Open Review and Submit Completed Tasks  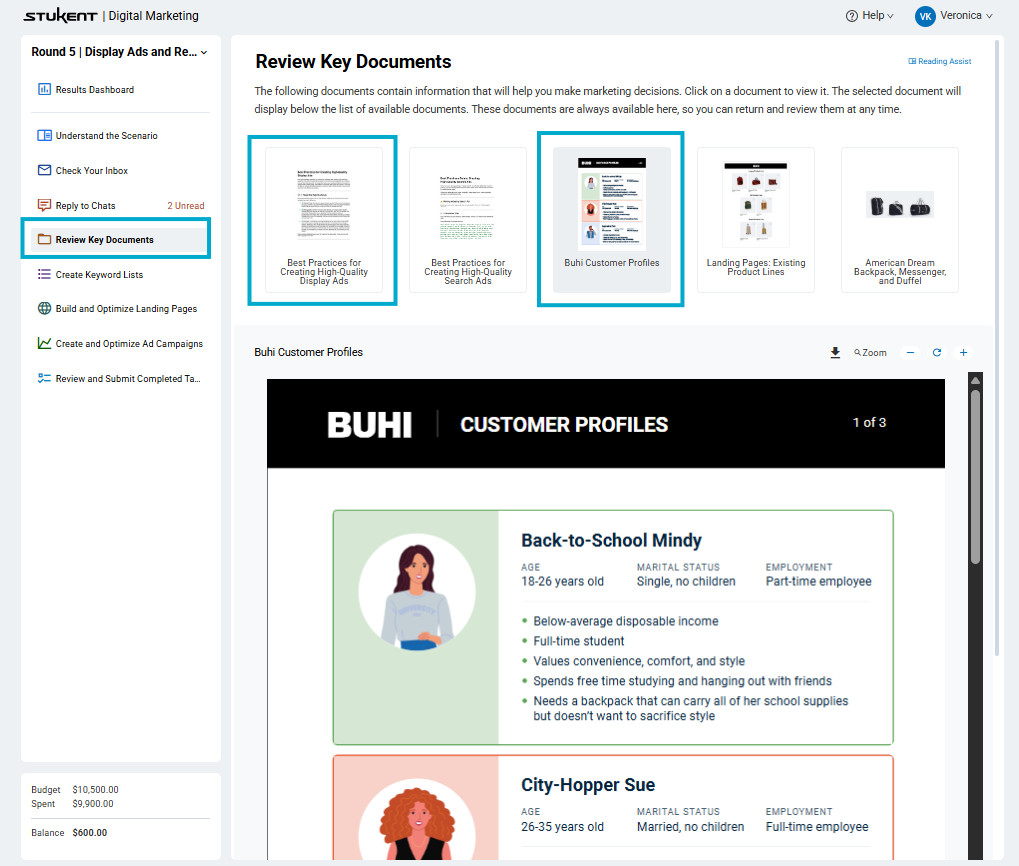128,379
